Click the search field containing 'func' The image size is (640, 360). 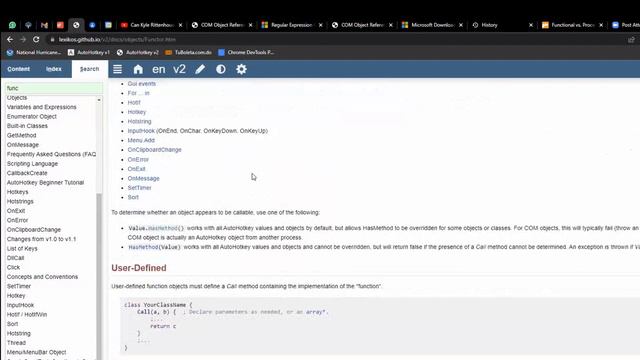[53, 88]
